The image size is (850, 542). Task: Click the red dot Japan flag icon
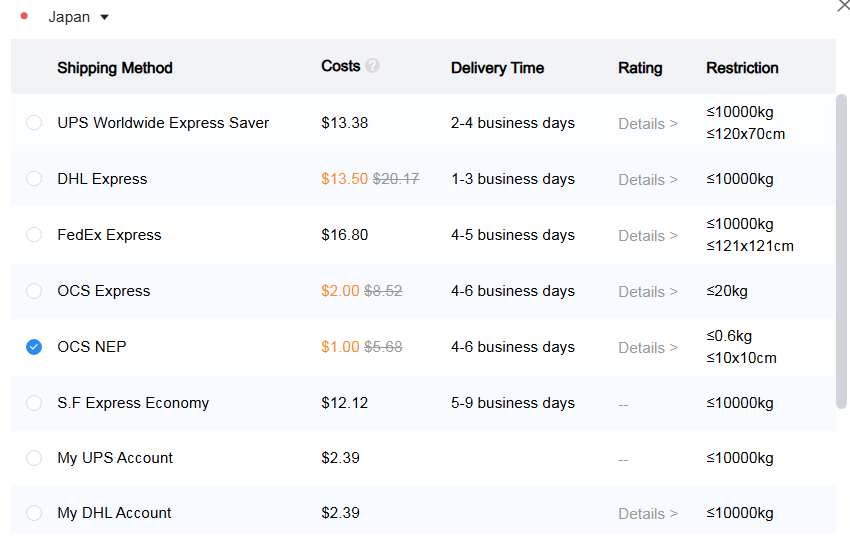tap(24, 16)
